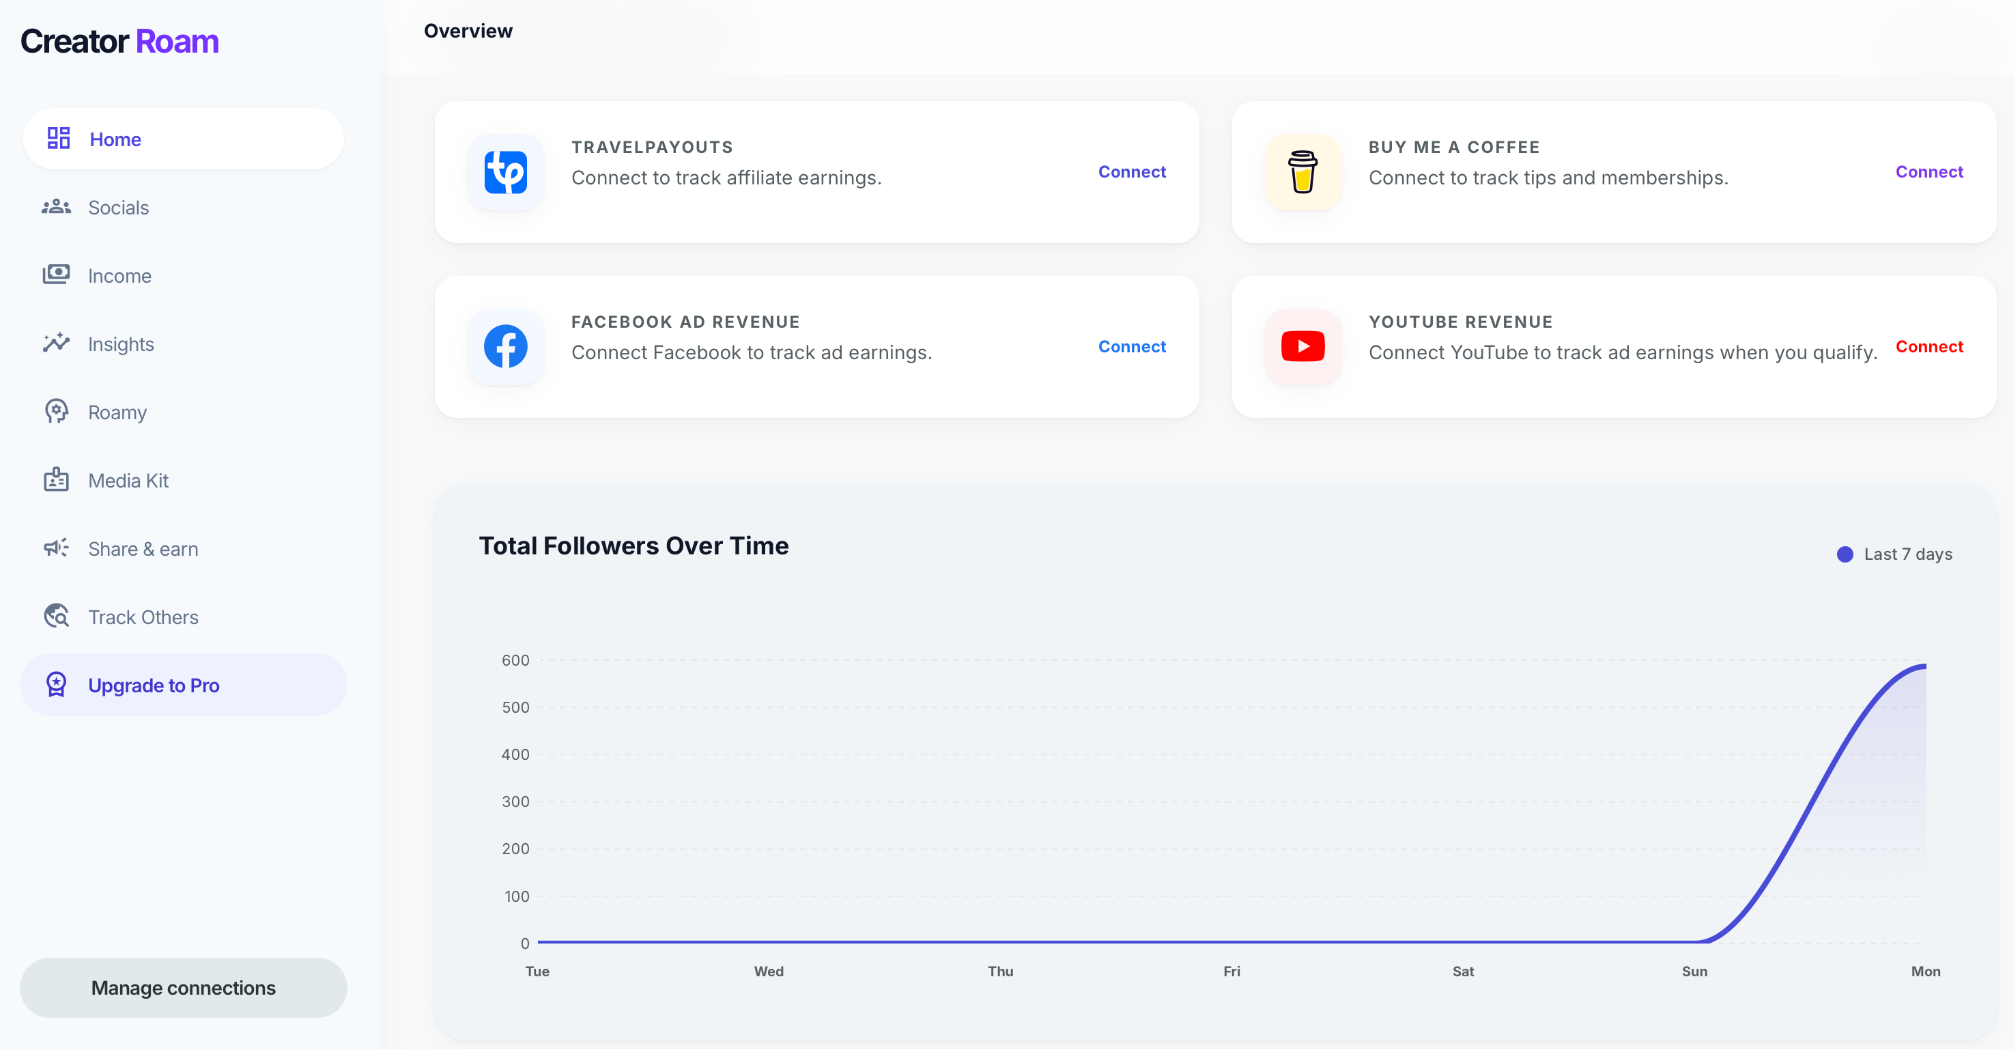Go to the Income page

(x=183, y=275)
